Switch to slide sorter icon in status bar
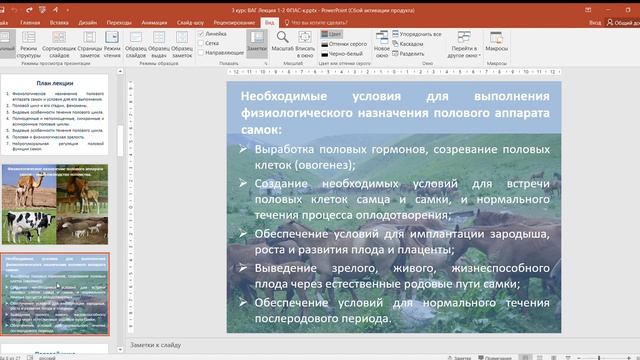This screenshot has height=360, width=640. (540, 358)
